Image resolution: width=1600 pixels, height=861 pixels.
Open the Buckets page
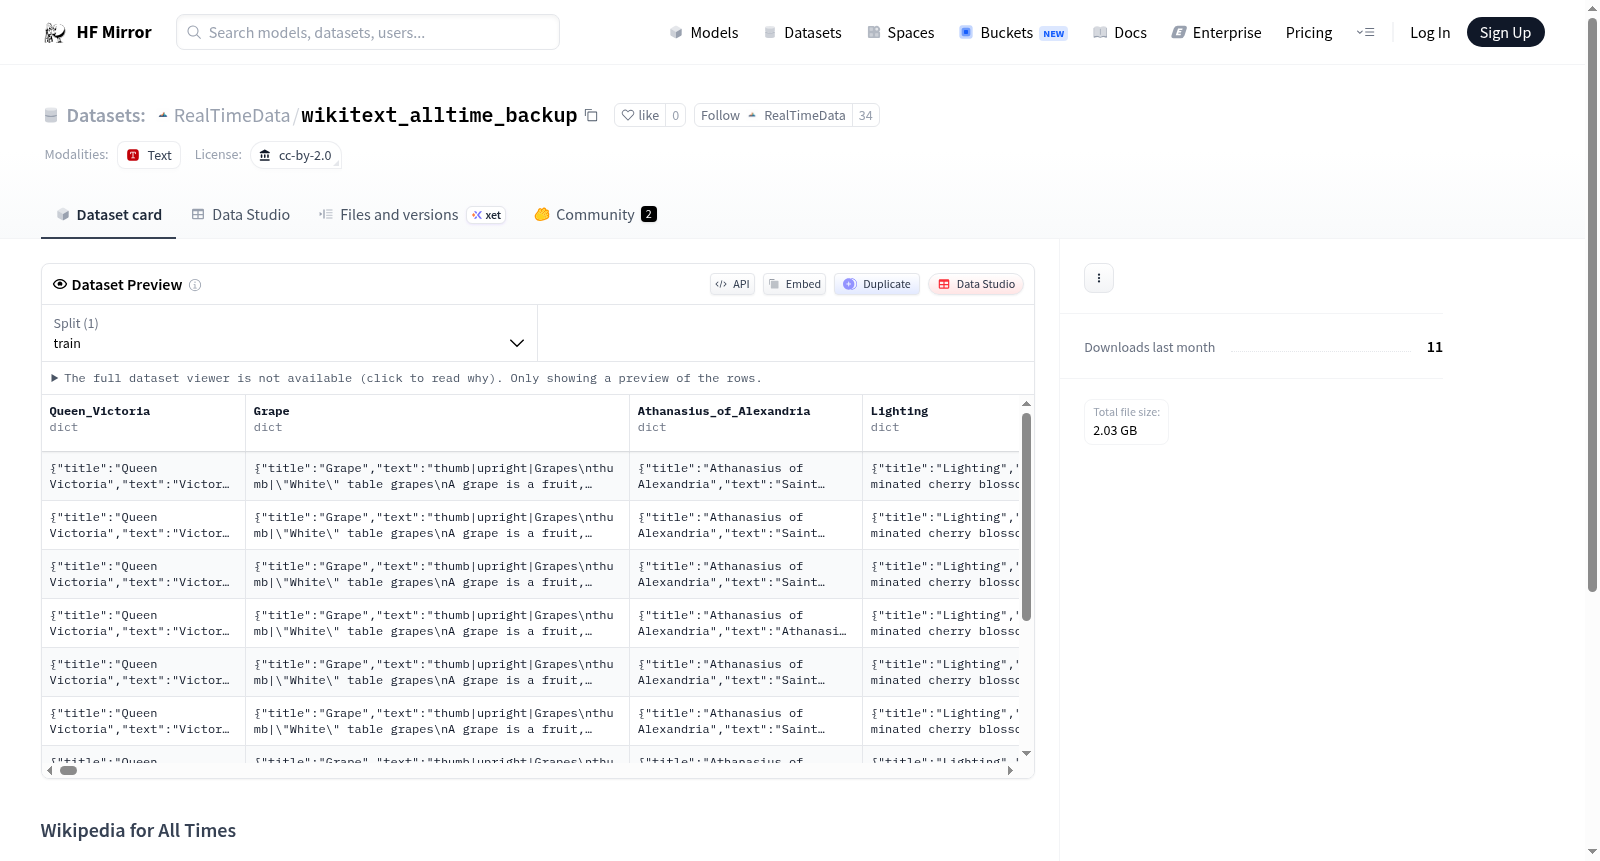click(1013, 32)
